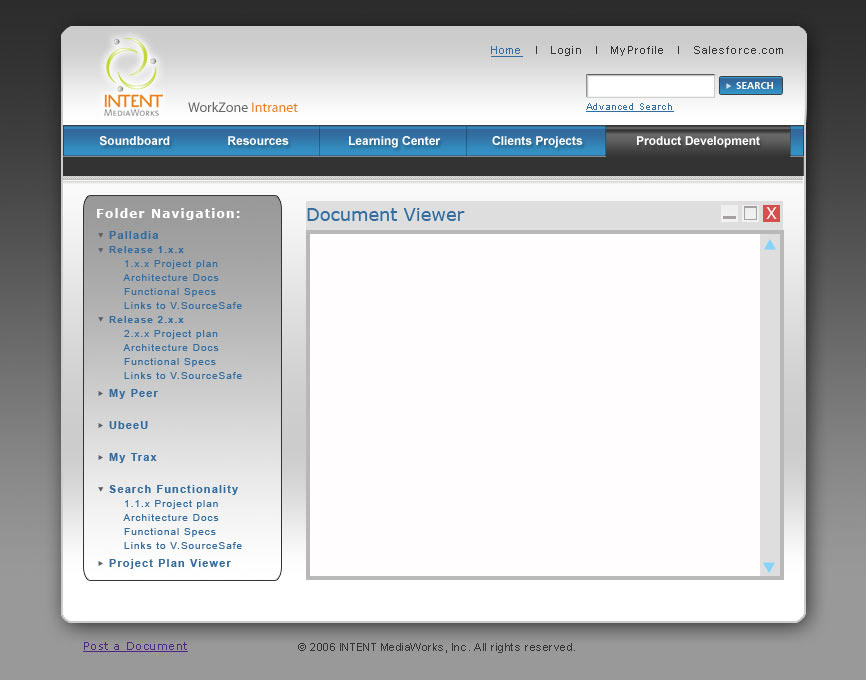Collapse the Release 2.x.x triangle
The height and width of the screenshot is (680, 866).
pyautogui.click(x=101, y=319)
